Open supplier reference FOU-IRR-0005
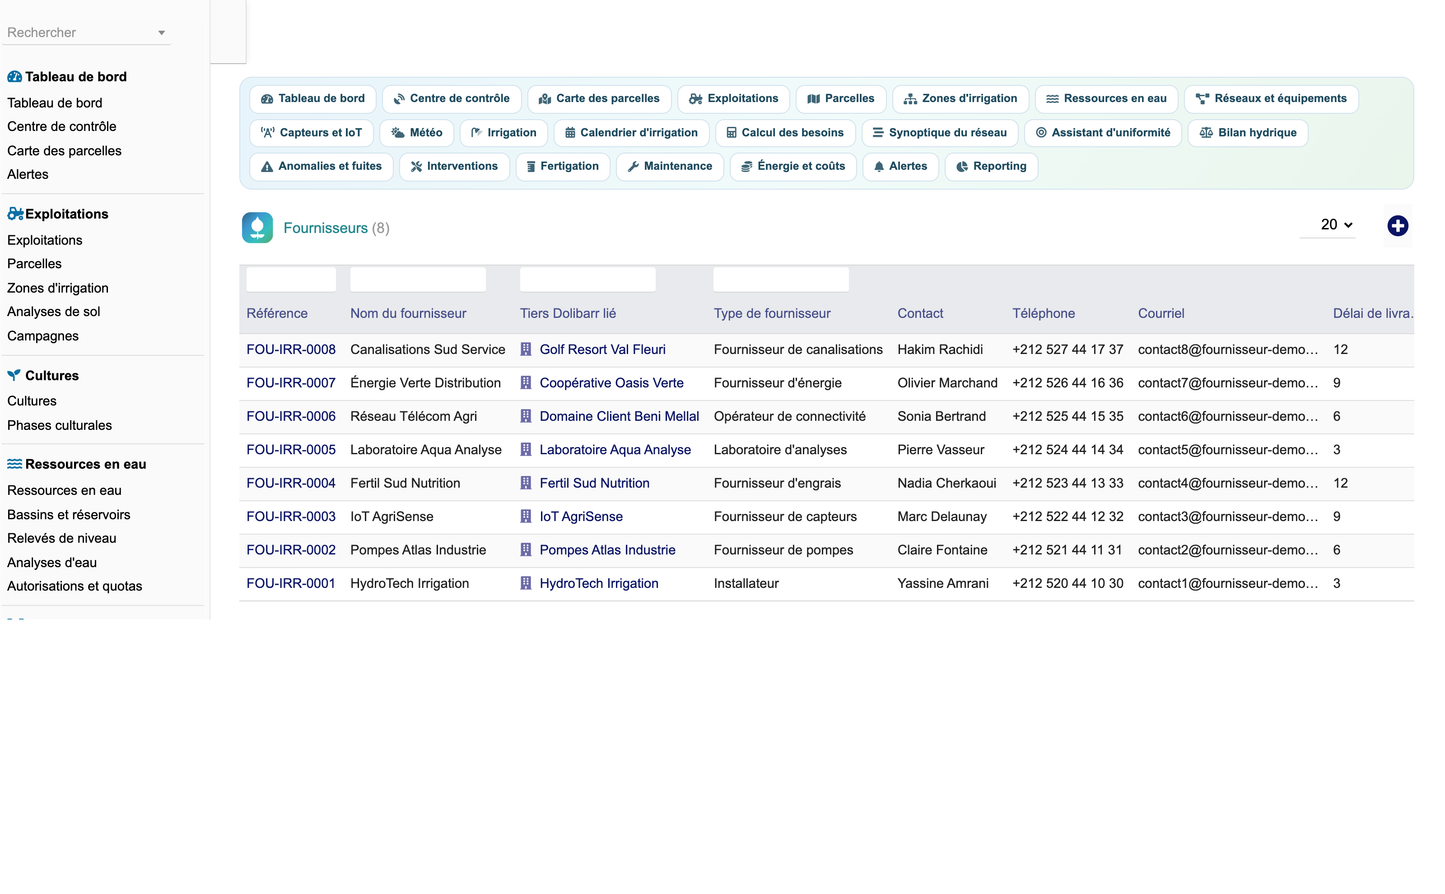This screenshot has height=894, width=1445. click(291, 450)
